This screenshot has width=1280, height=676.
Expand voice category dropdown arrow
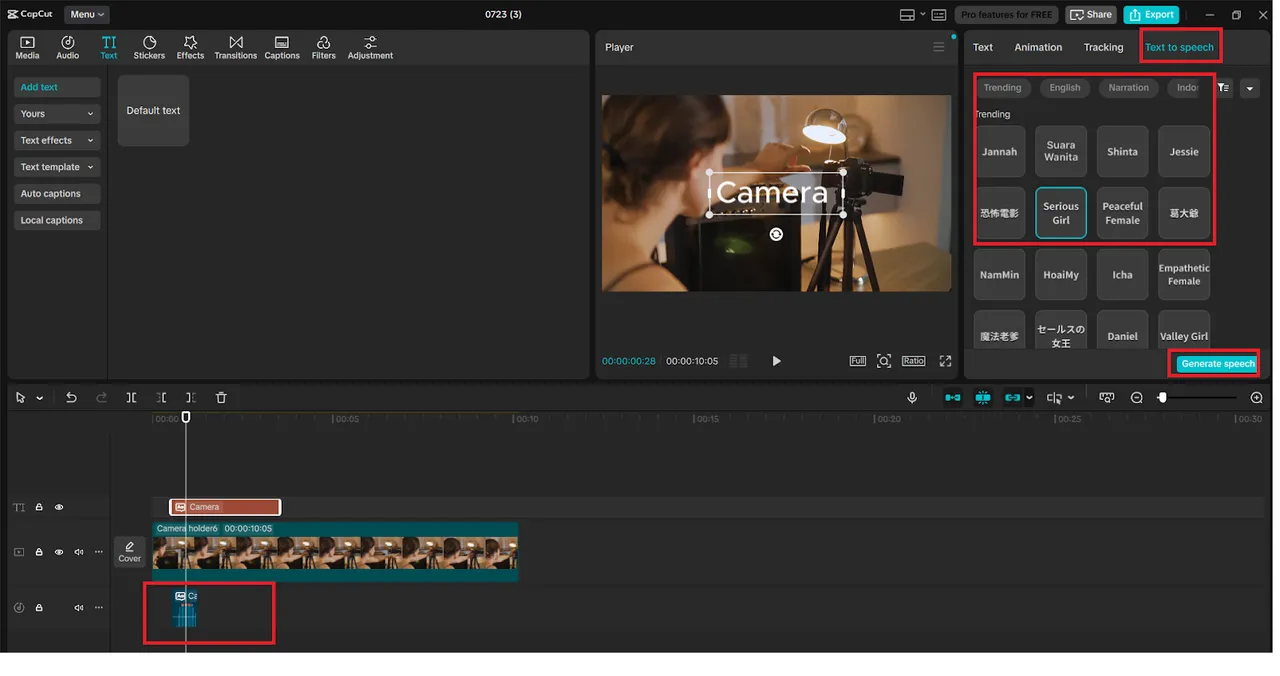tap(1249, 88)
